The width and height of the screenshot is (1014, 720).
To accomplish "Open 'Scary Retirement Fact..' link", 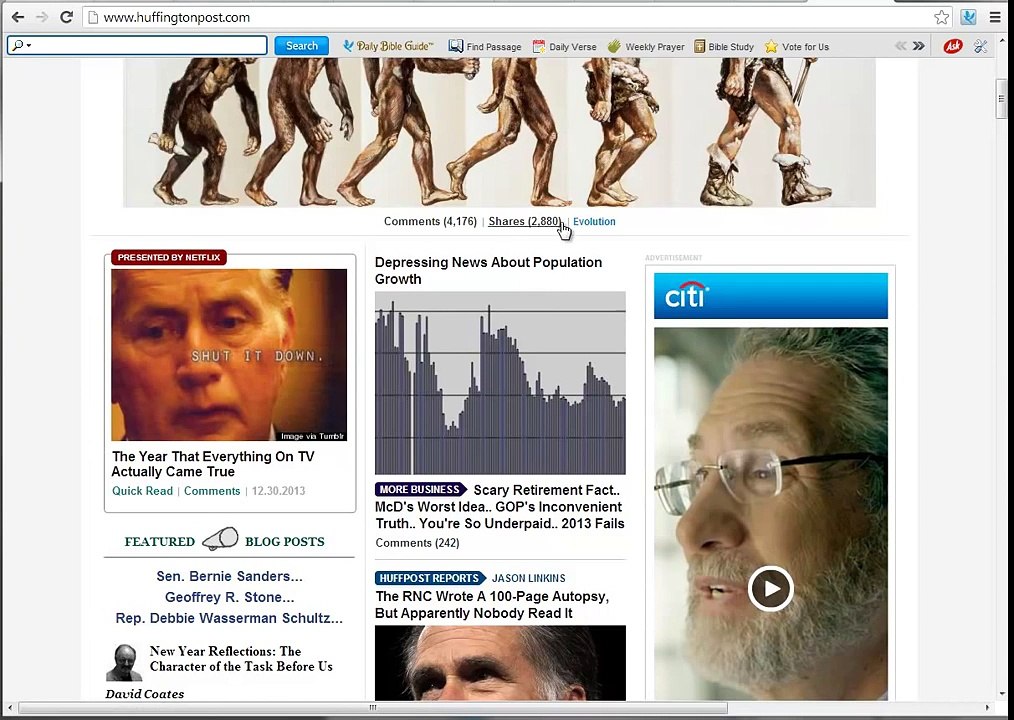I will pos(546,490).
